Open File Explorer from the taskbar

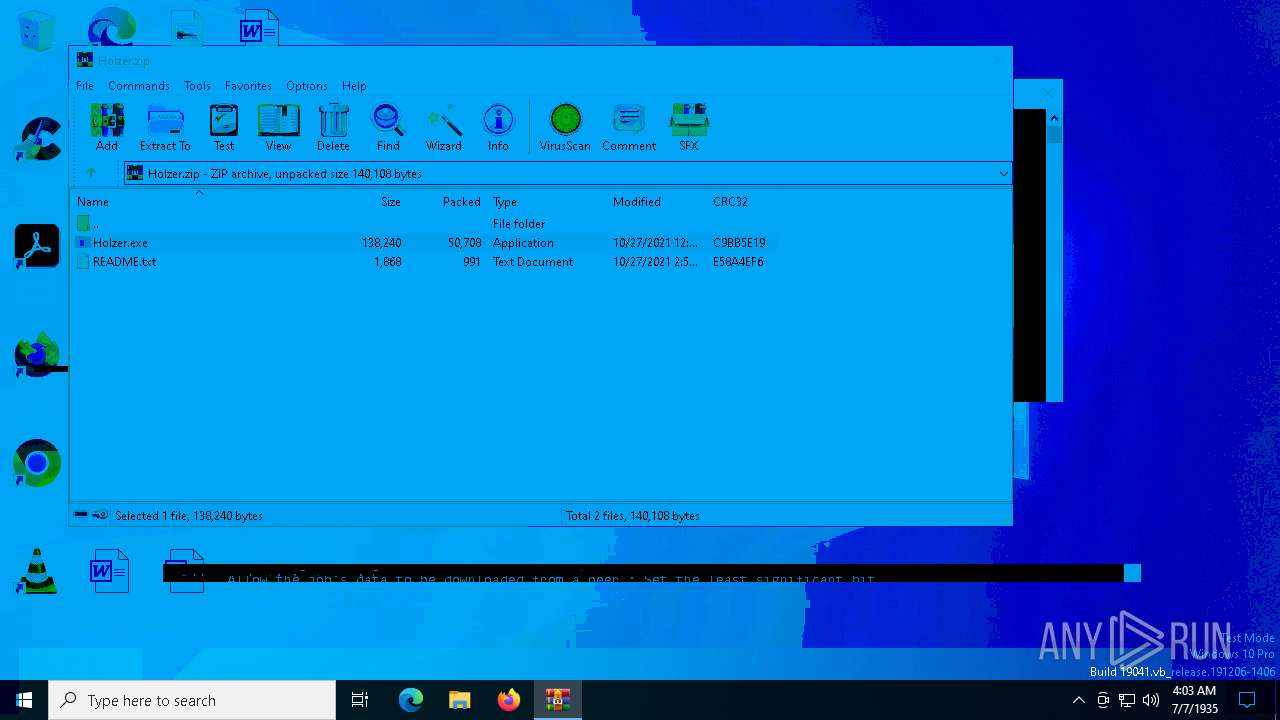pos(460,700)
